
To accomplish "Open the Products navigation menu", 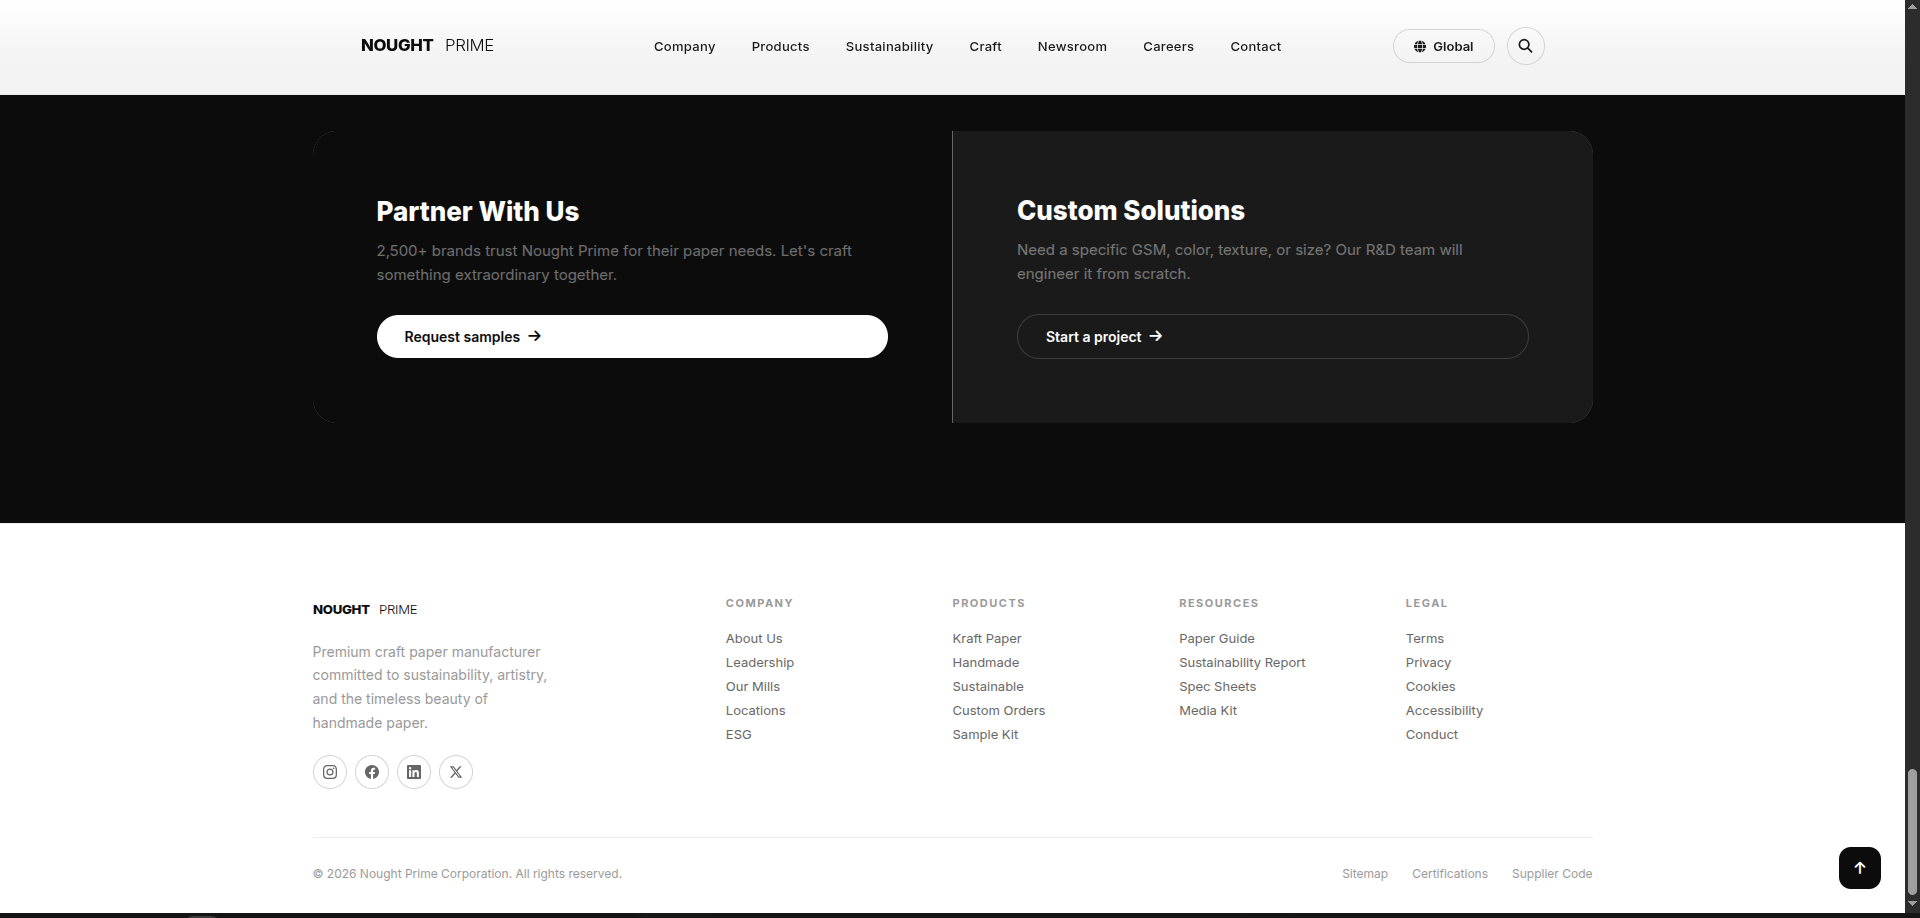I will coord(780,47).
